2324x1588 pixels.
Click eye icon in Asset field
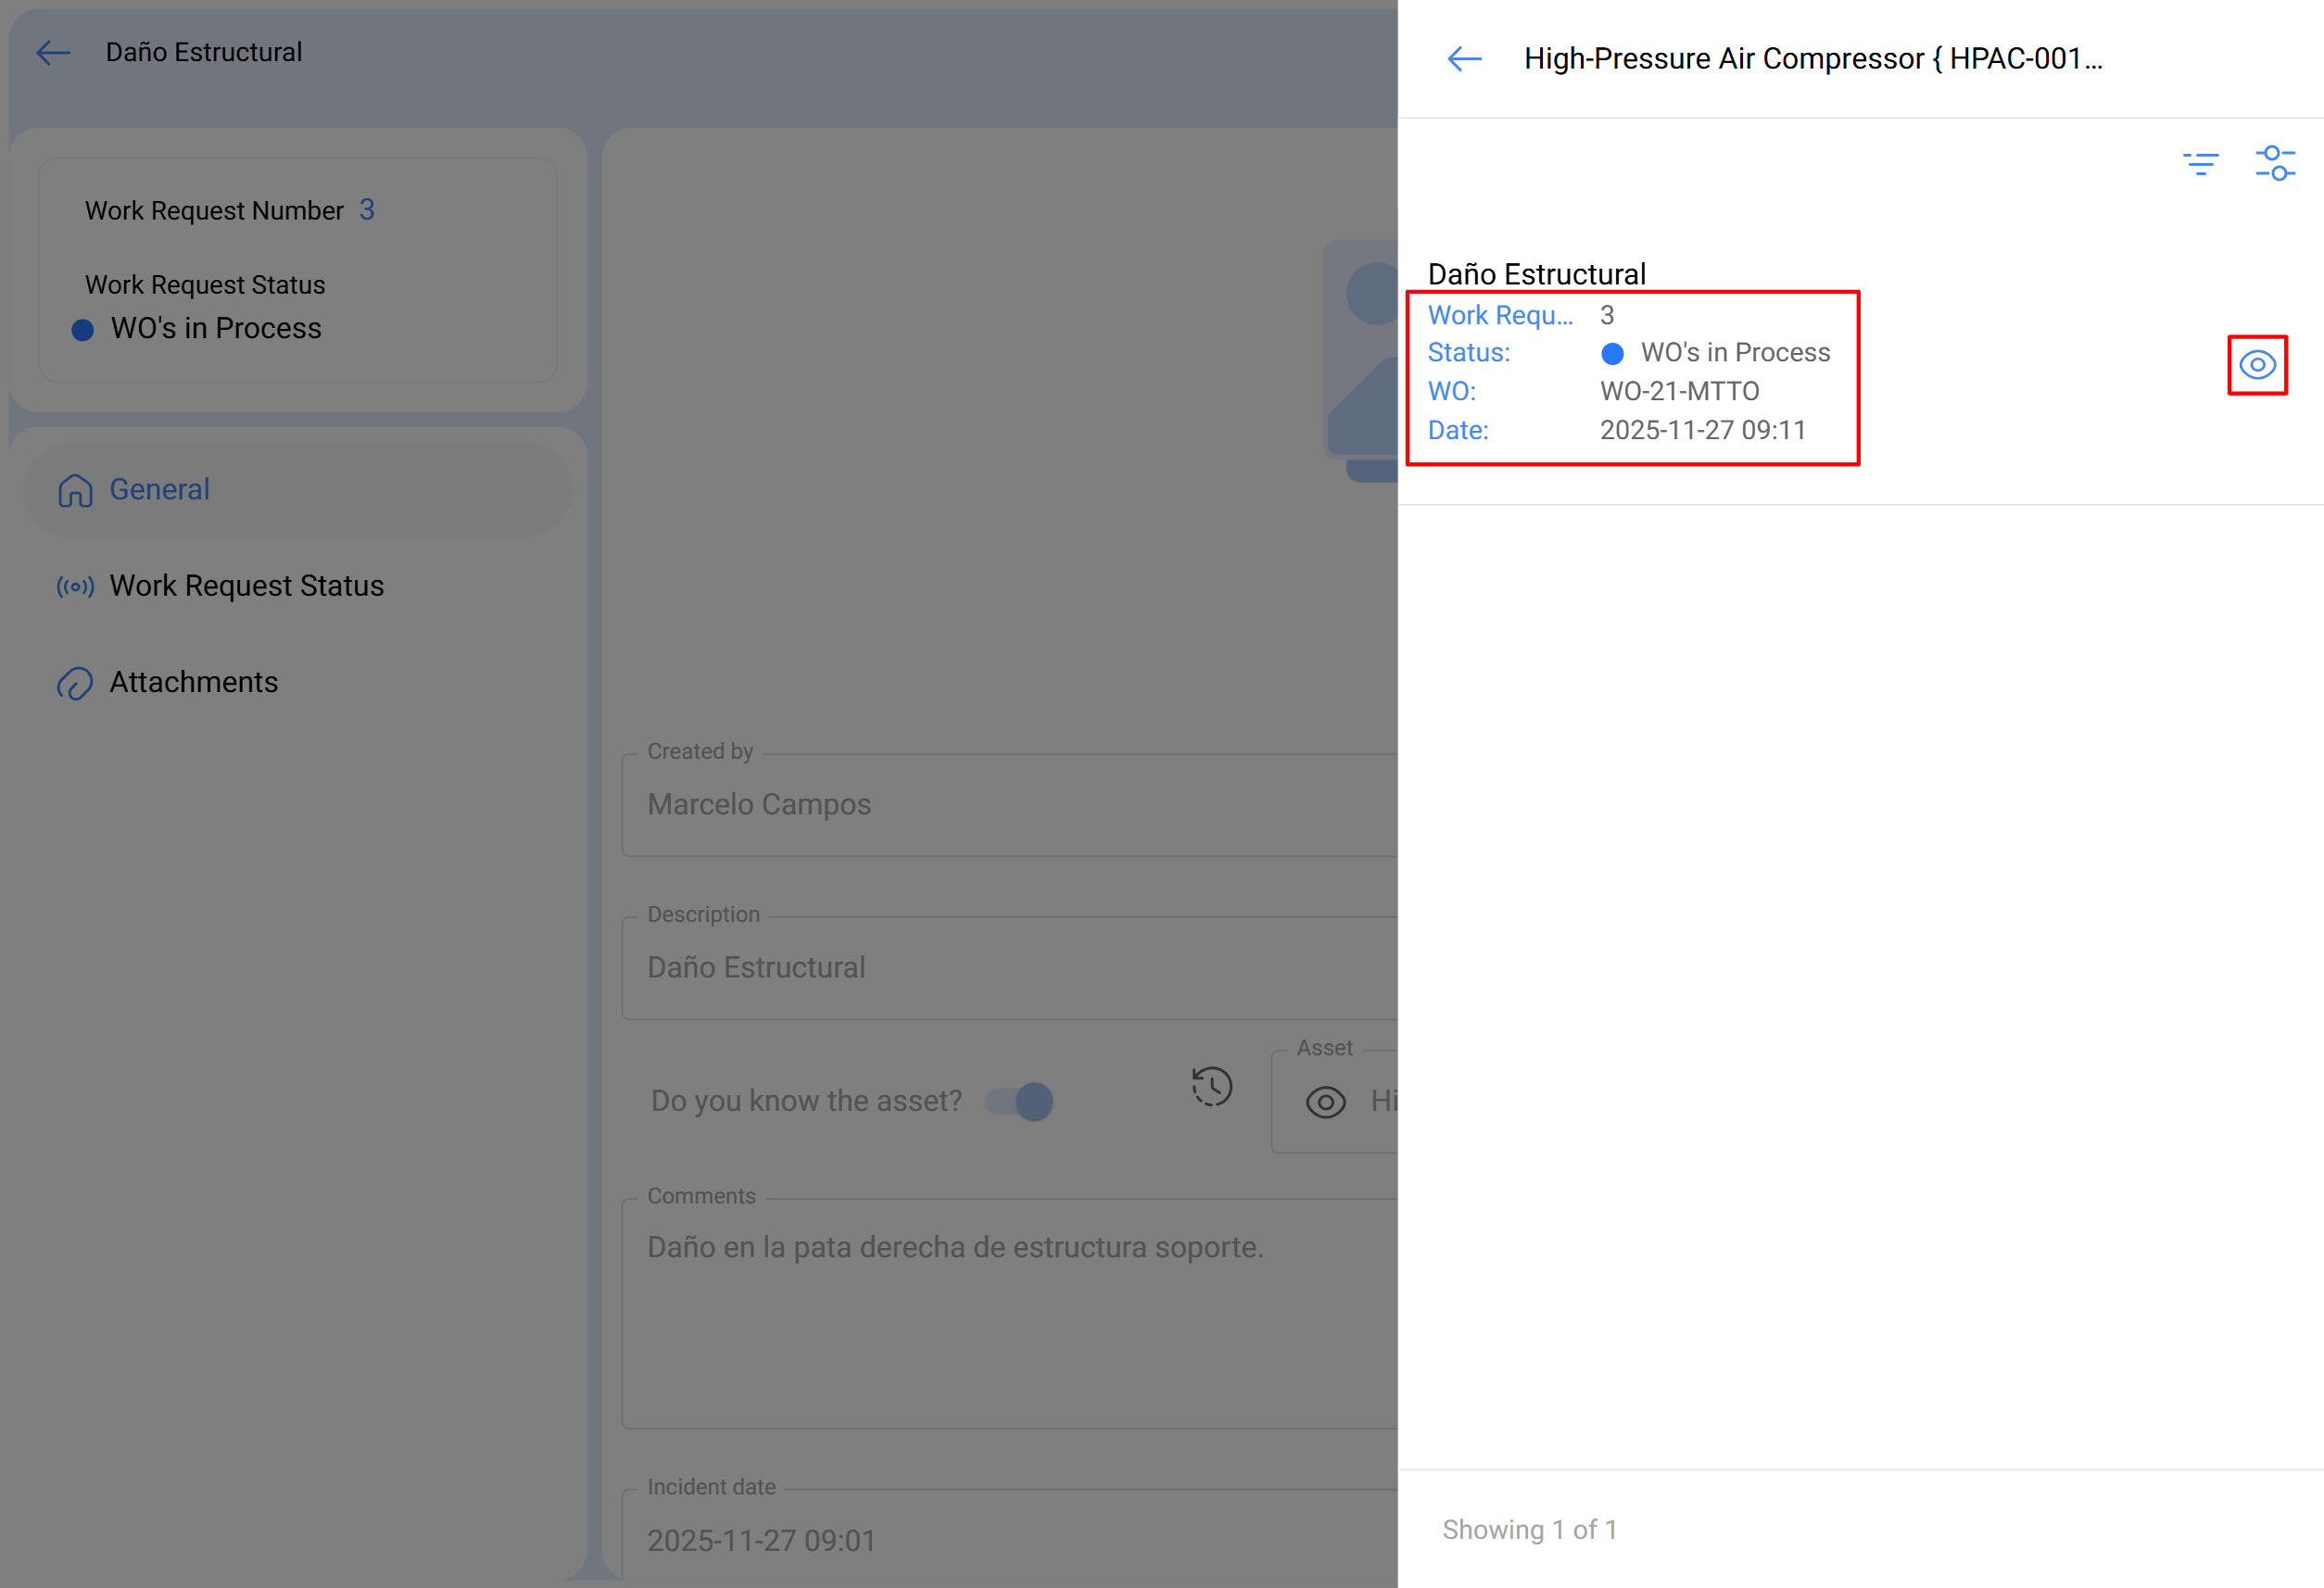[x=1325, y=1102]
